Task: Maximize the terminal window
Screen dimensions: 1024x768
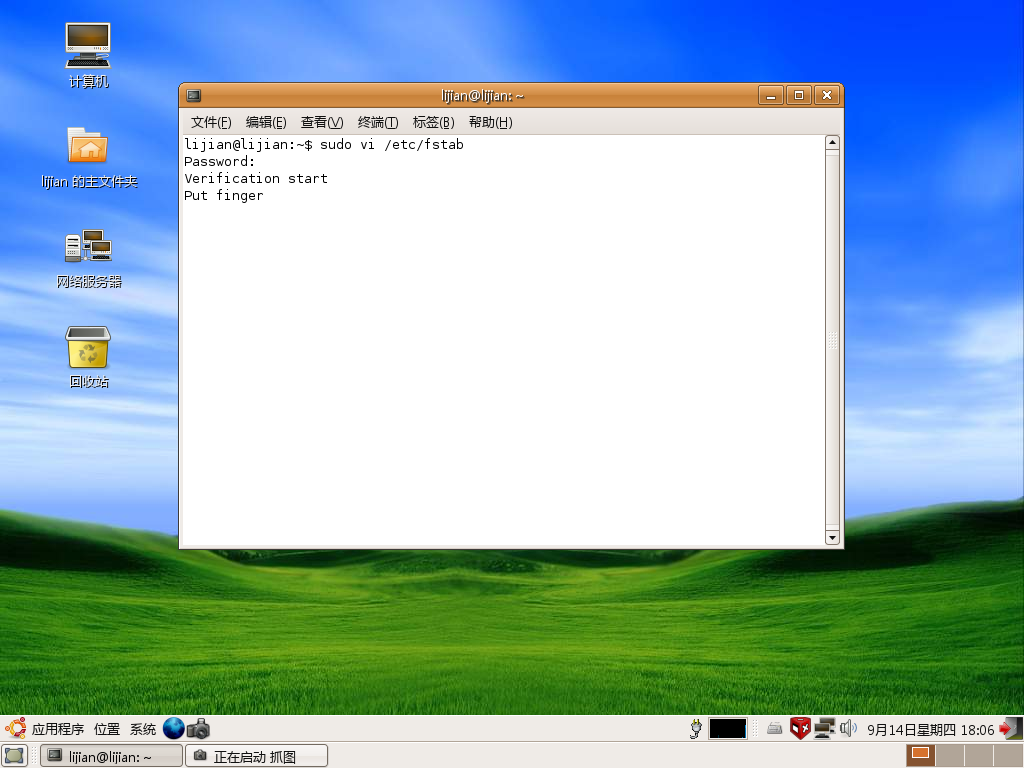Action: click(x=799, y=95)
